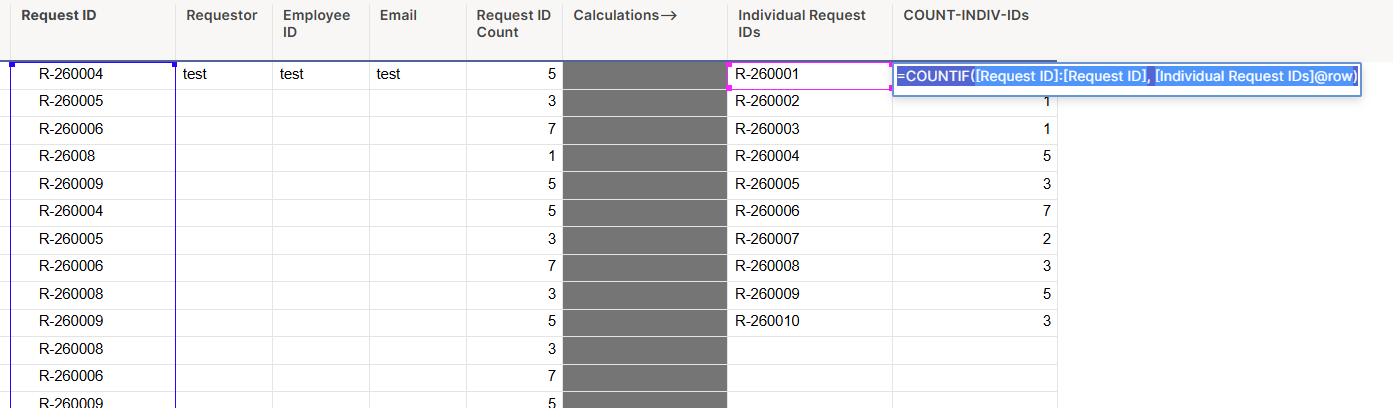Select the Email column header
The height and width of the screenshot is (408, 1393).
click(x=418, y=31)
